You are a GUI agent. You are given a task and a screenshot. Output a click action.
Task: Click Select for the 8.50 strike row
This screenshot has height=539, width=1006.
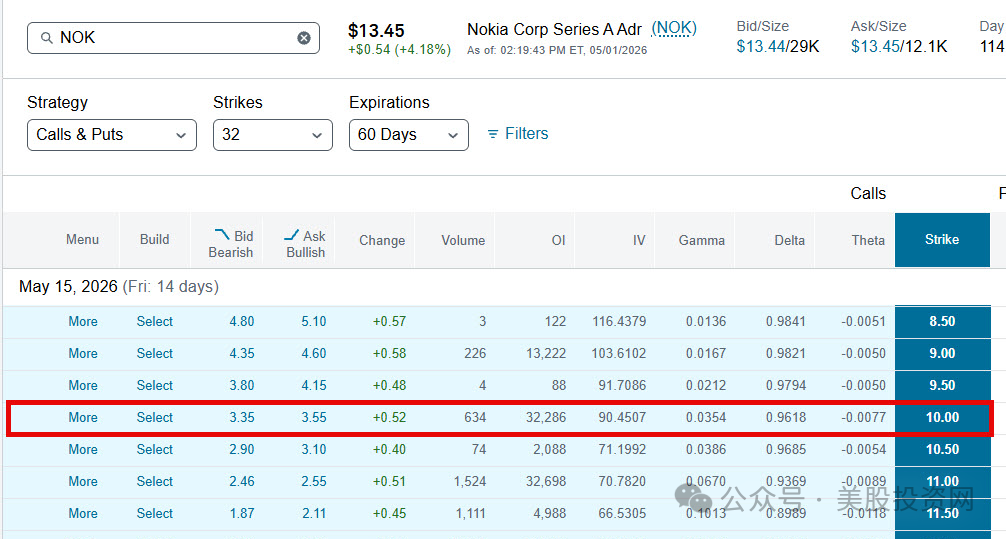[155, 321]
